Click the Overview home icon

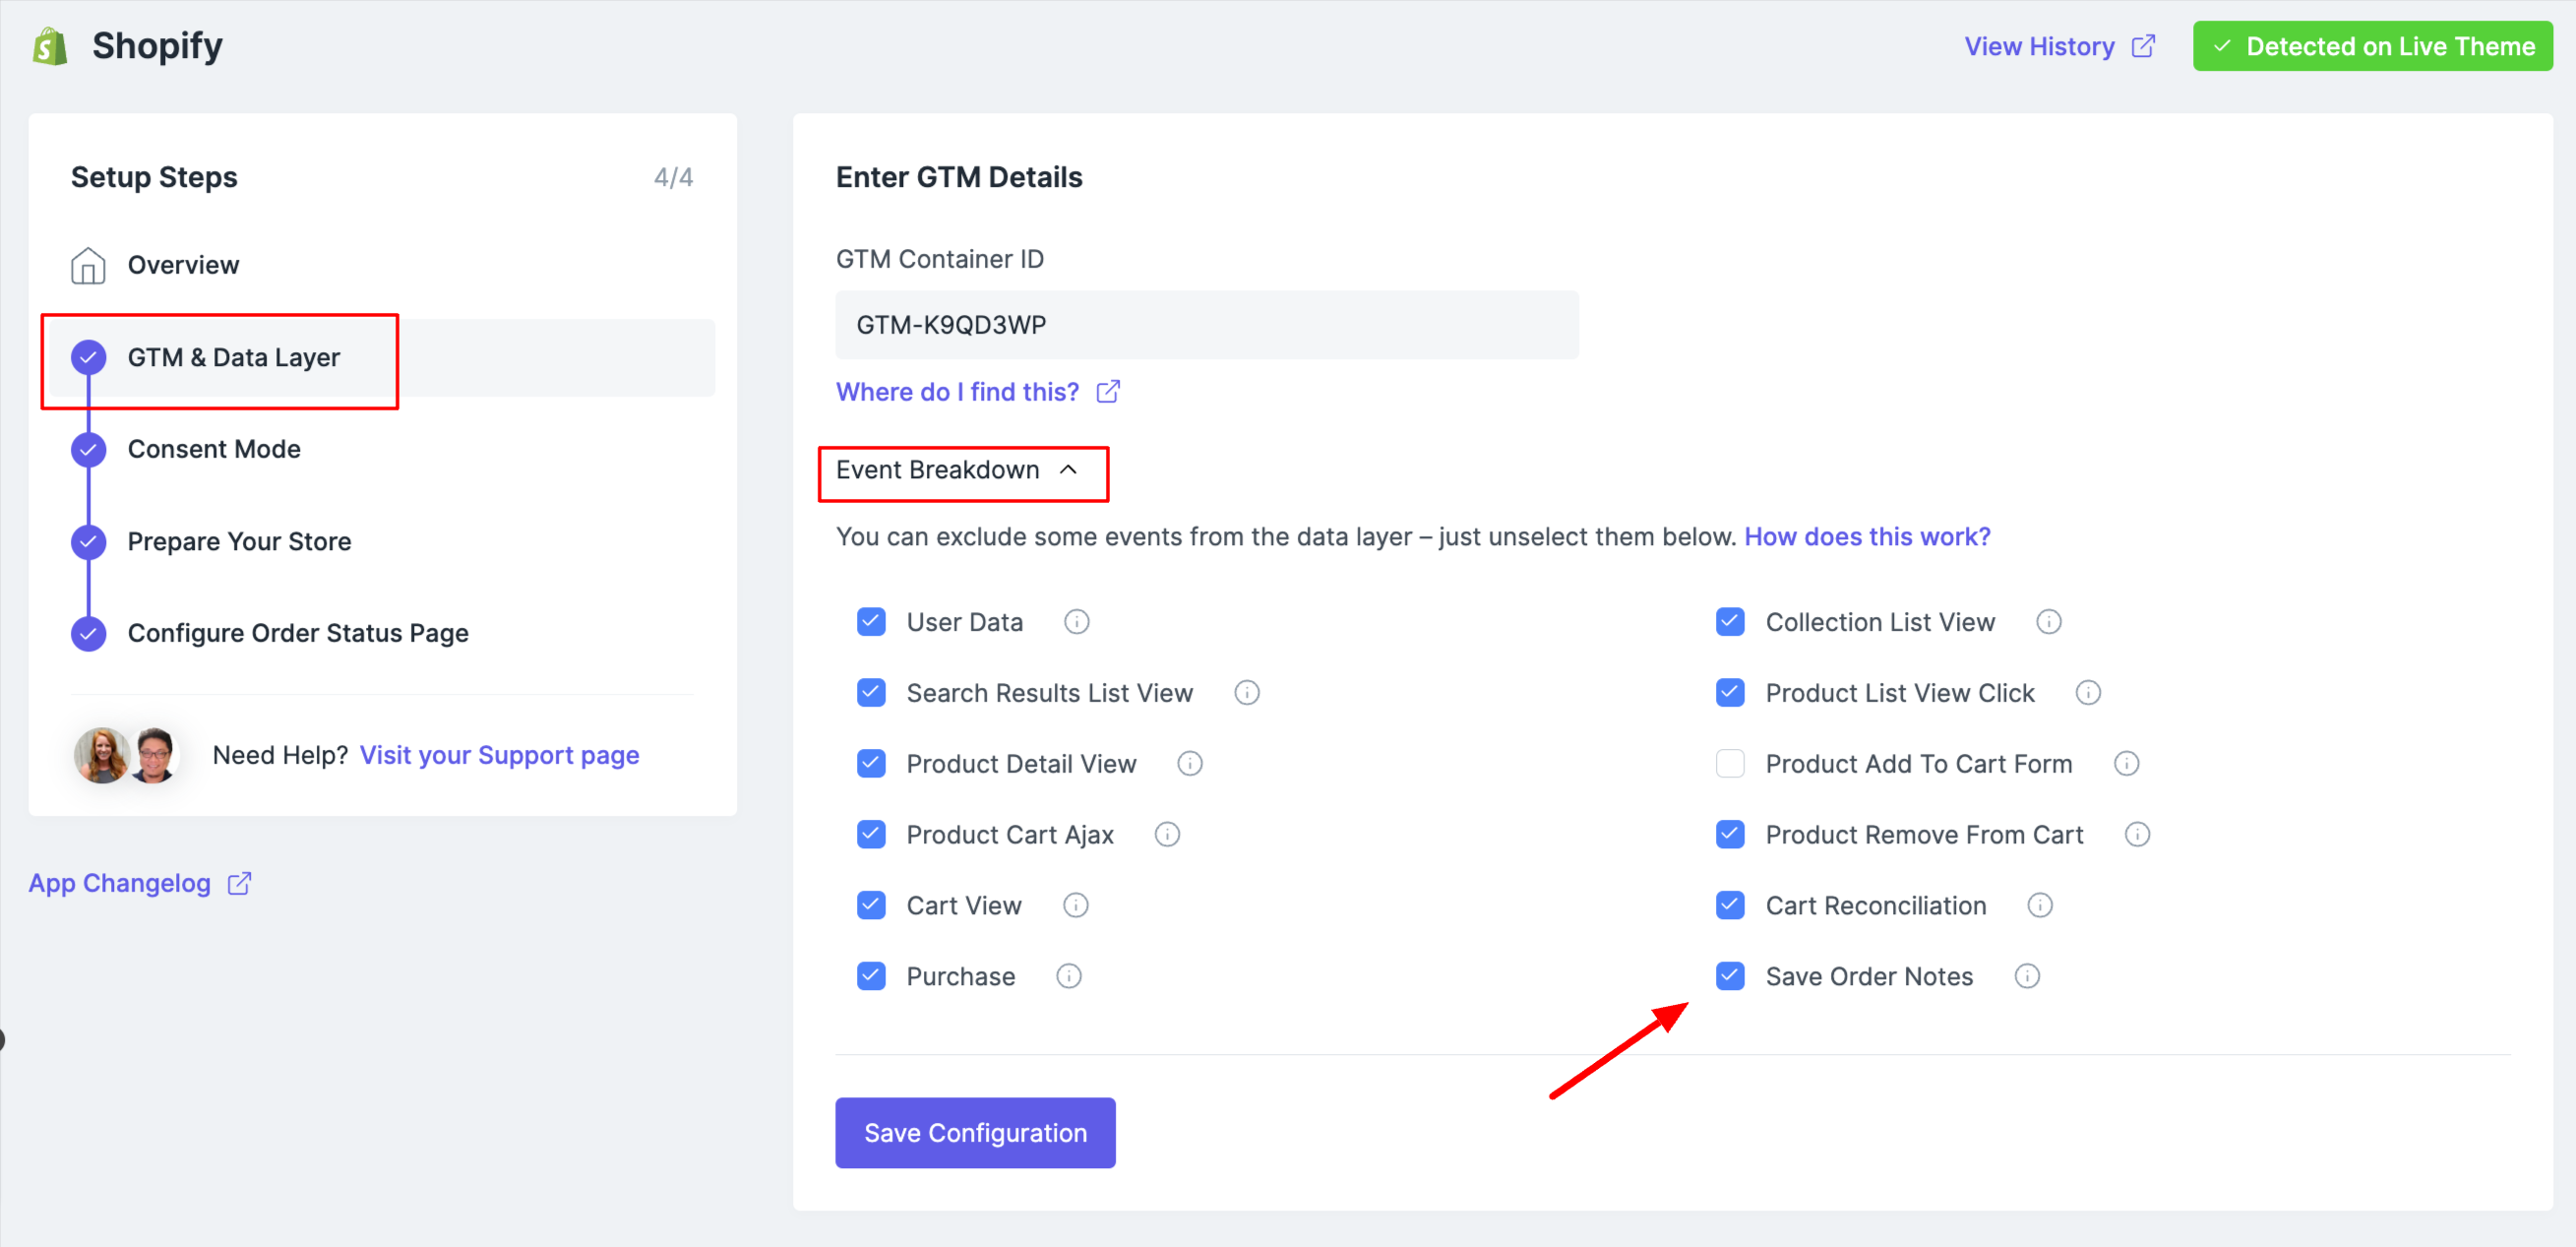click(88, 265)
